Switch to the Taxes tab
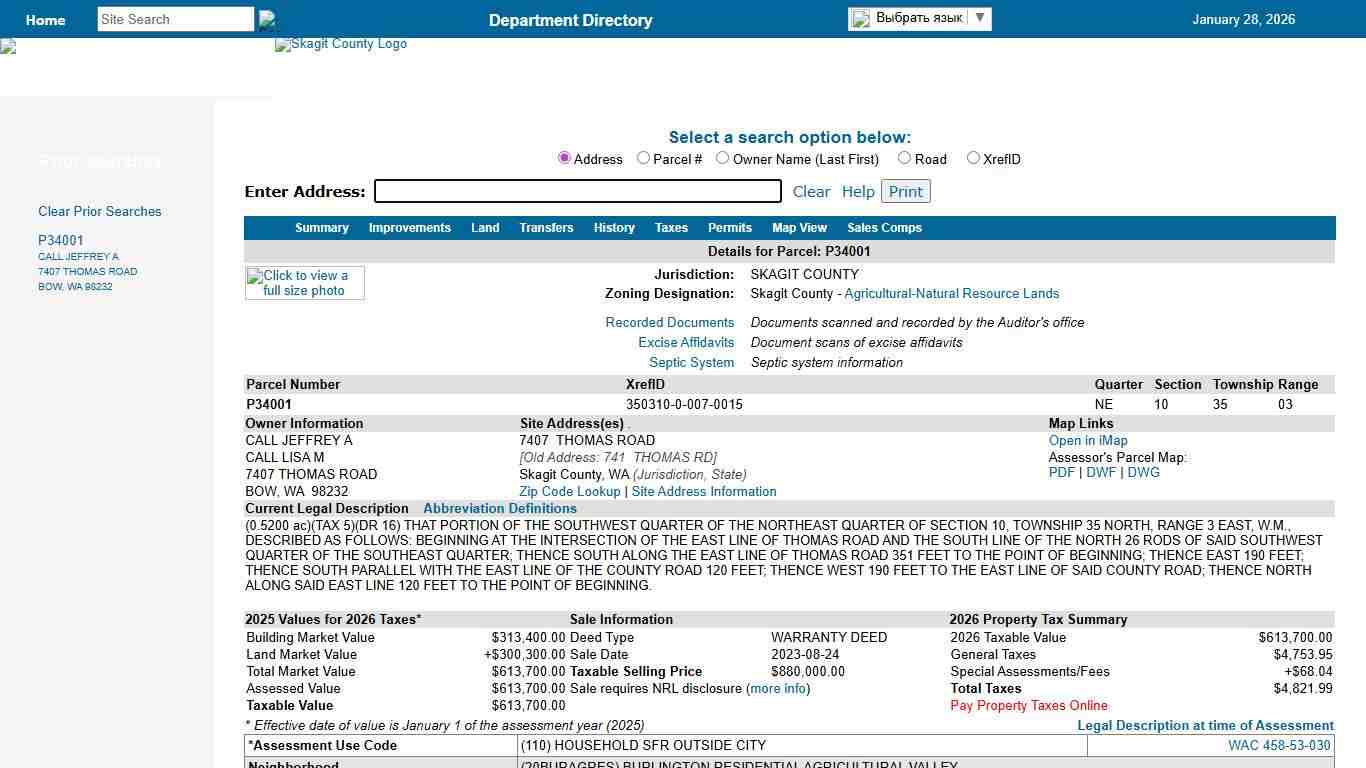 (x=671, y=228)
